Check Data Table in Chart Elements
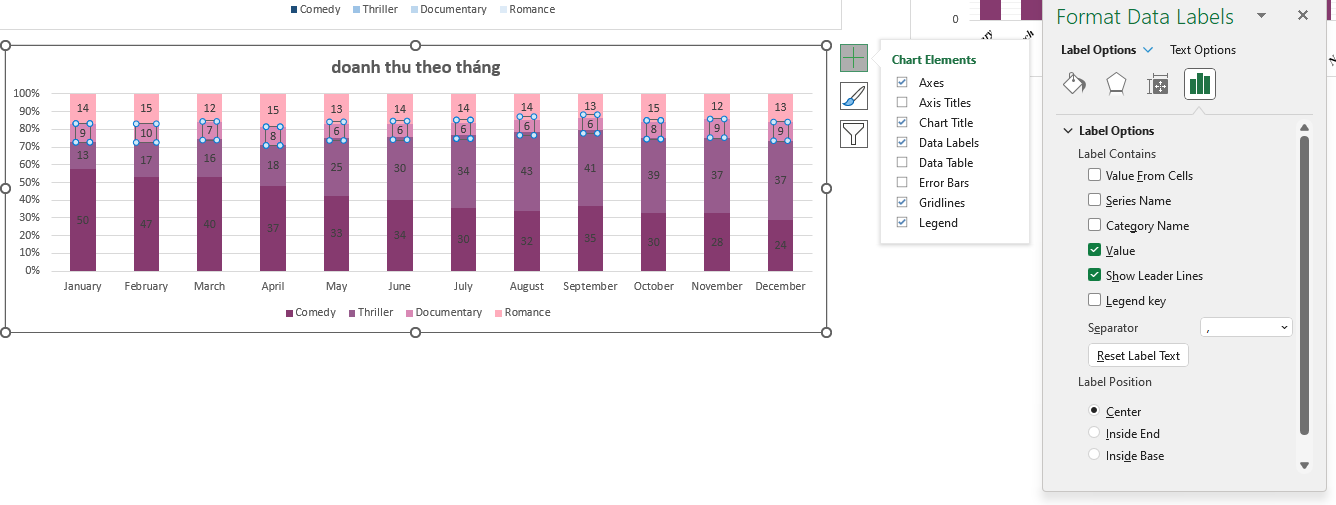The width and height of the screenshot is (1336, 505). [x=902, y=163]
